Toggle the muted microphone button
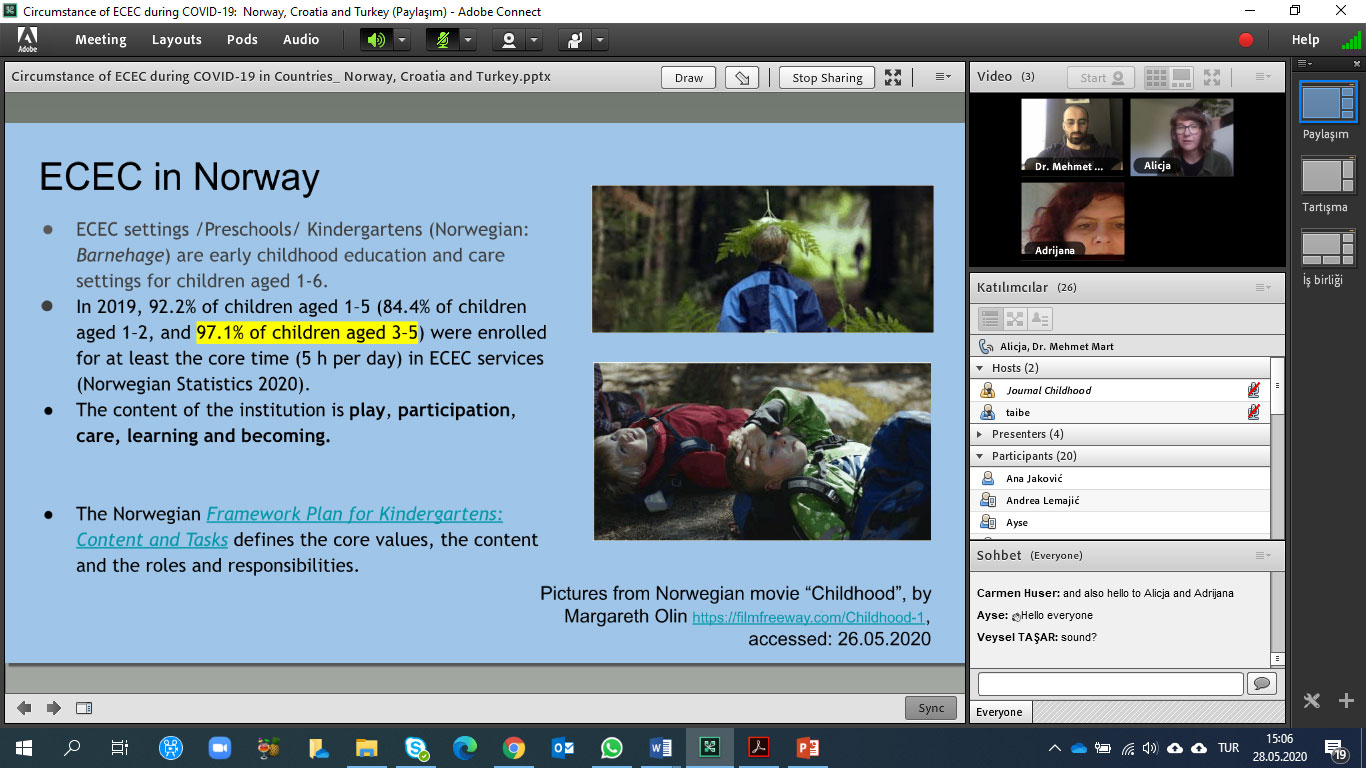Screen dimensions: 1366x768 (x=442, y=40)
